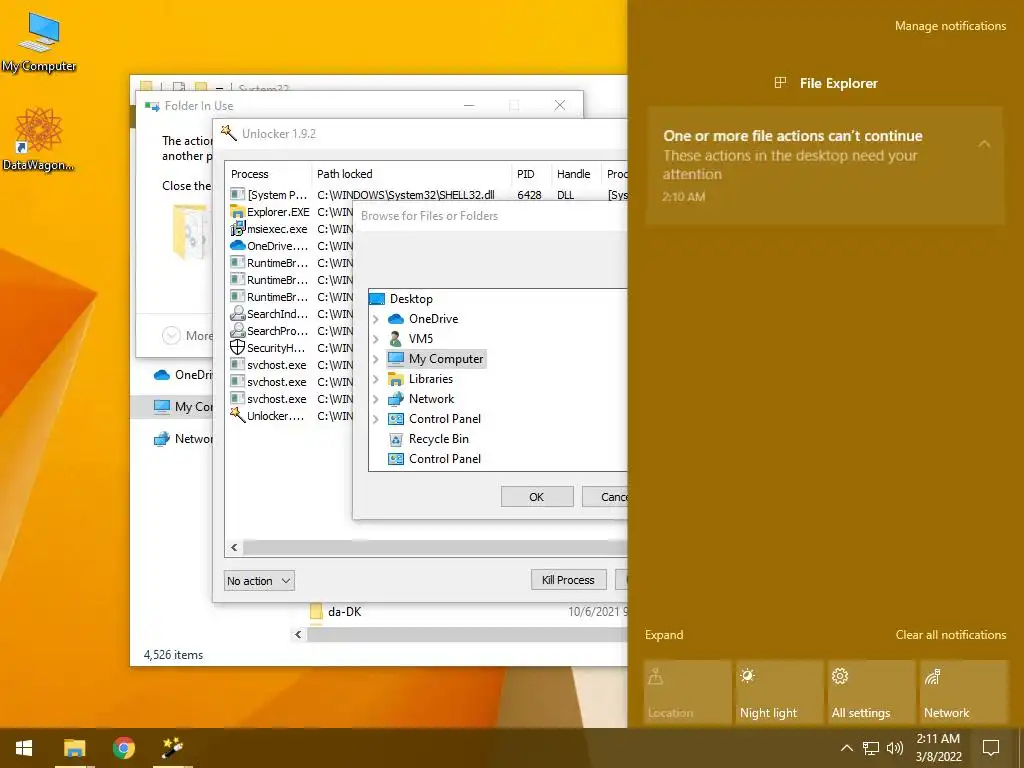Select the SearchPro... process icon

(238, 330)
